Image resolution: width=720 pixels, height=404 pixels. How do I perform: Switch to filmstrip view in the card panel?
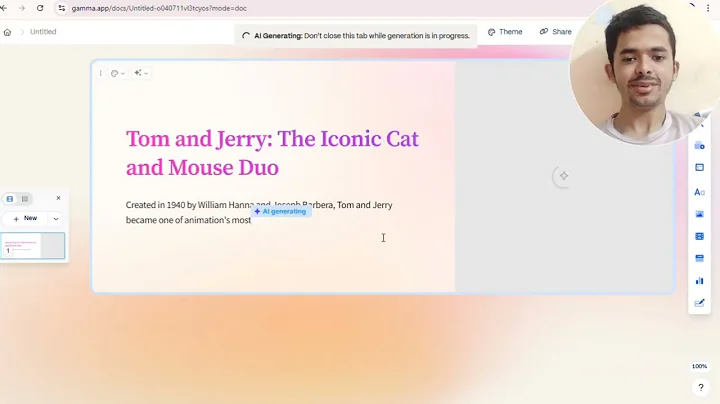[x=10, y=199]
